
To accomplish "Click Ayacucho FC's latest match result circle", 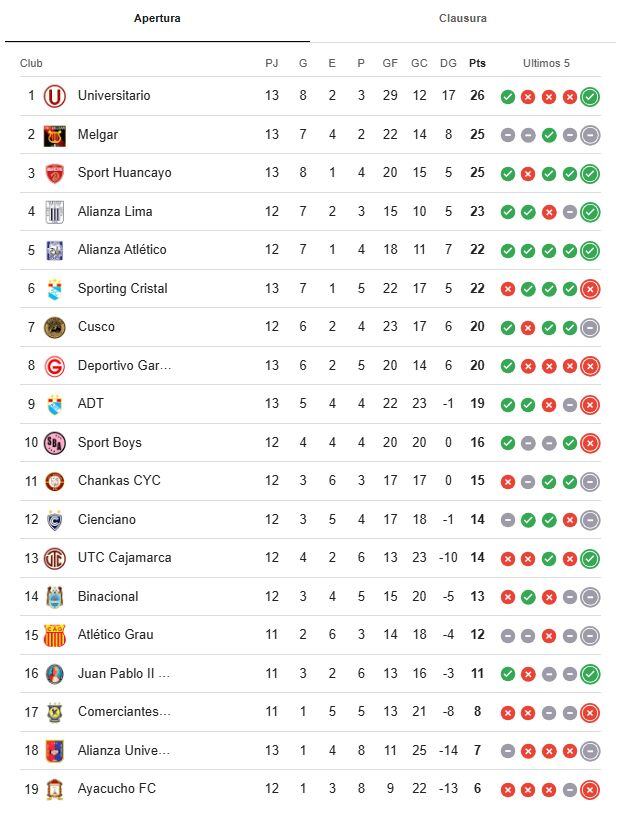I will (x=590, y=790).
